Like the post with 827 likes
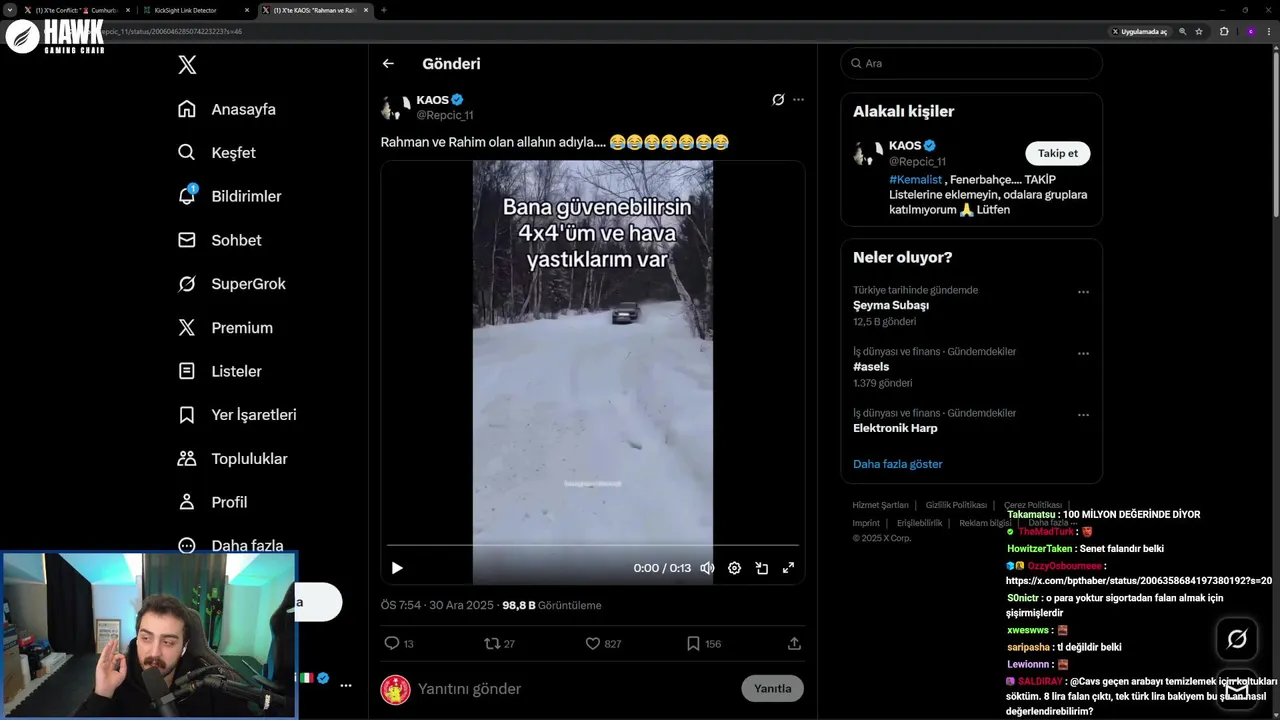1280x720 pixels. pos(603,644)
